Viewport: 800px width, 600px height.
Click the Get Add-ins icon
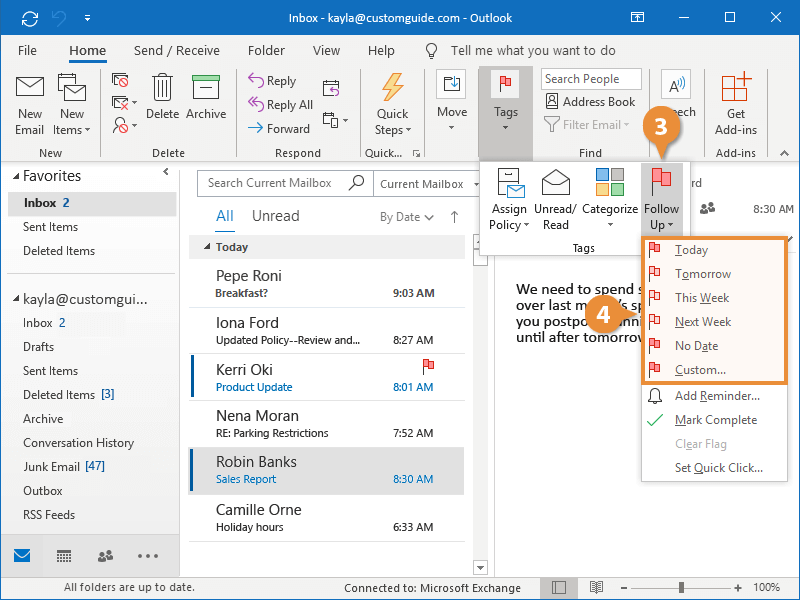[736, 87]
